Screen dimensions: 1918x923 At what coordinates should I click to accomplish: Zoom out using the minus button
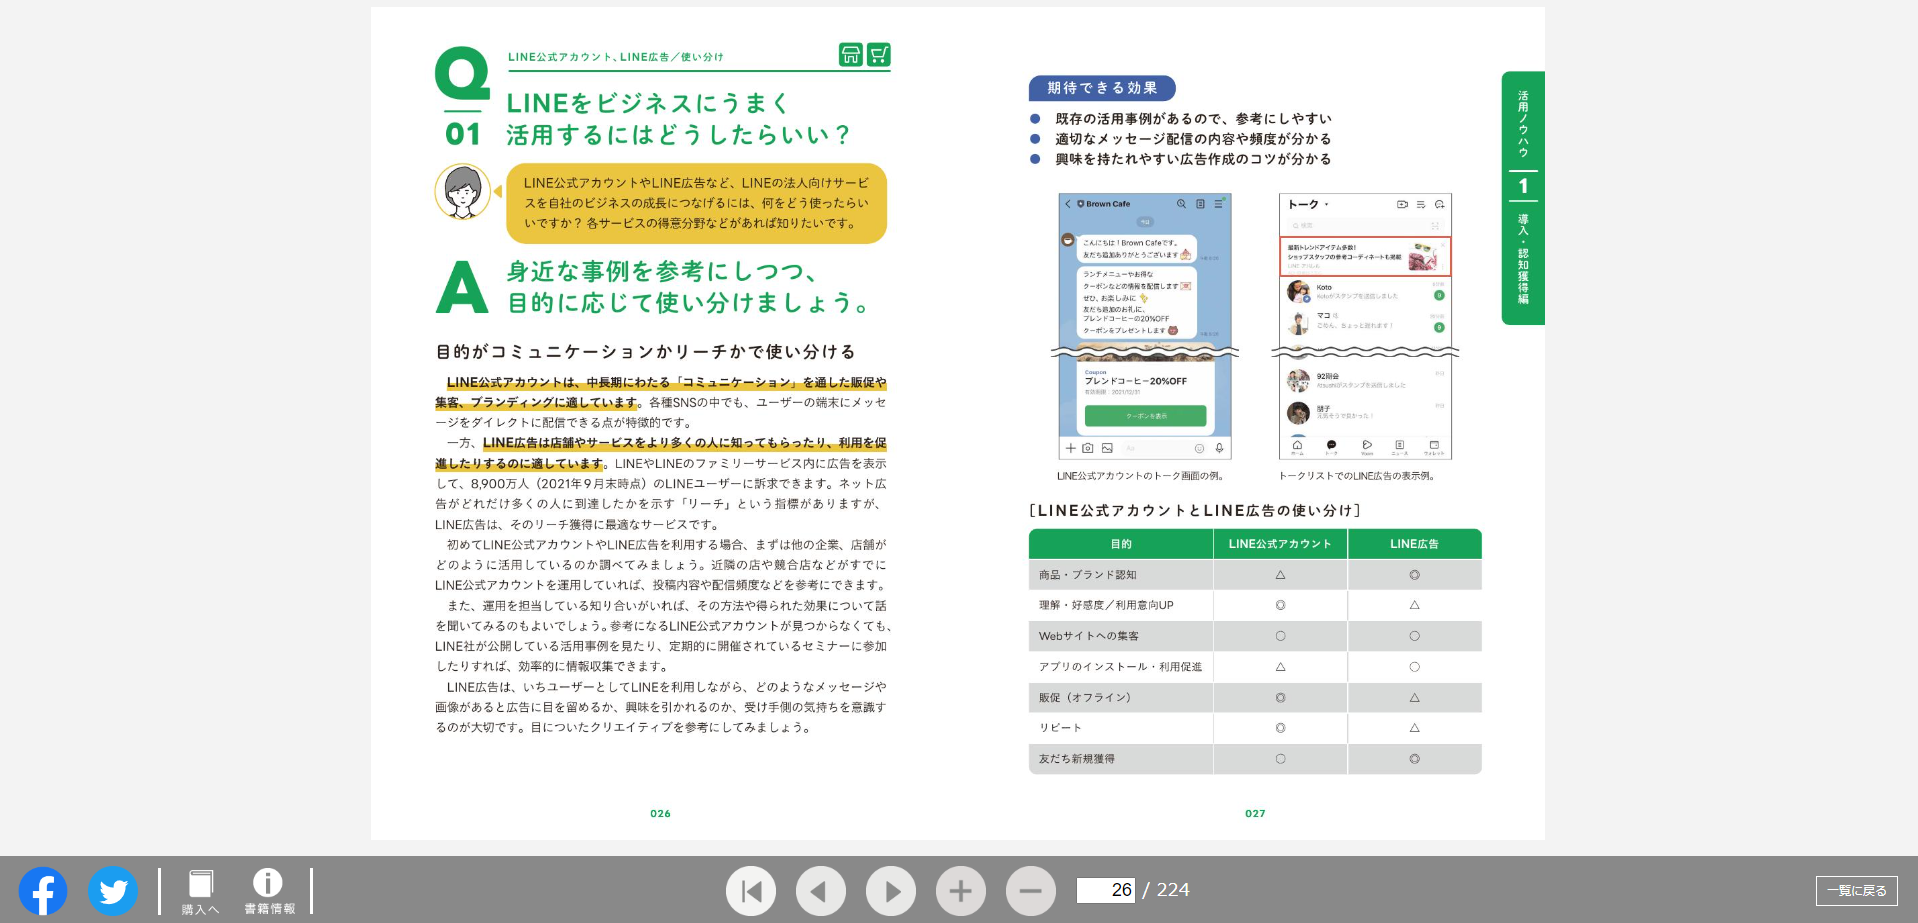tap(1031, 890)
